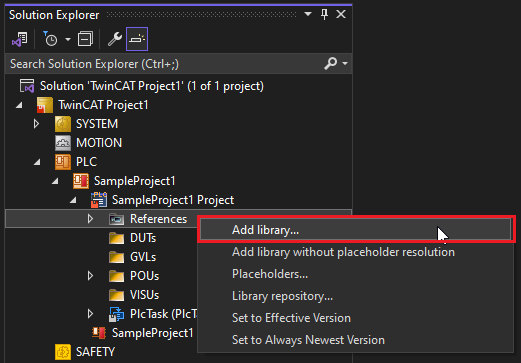The height and width of the screenshot is (363, 521).
Task: Select the POUs folder label
Action: 144,276
